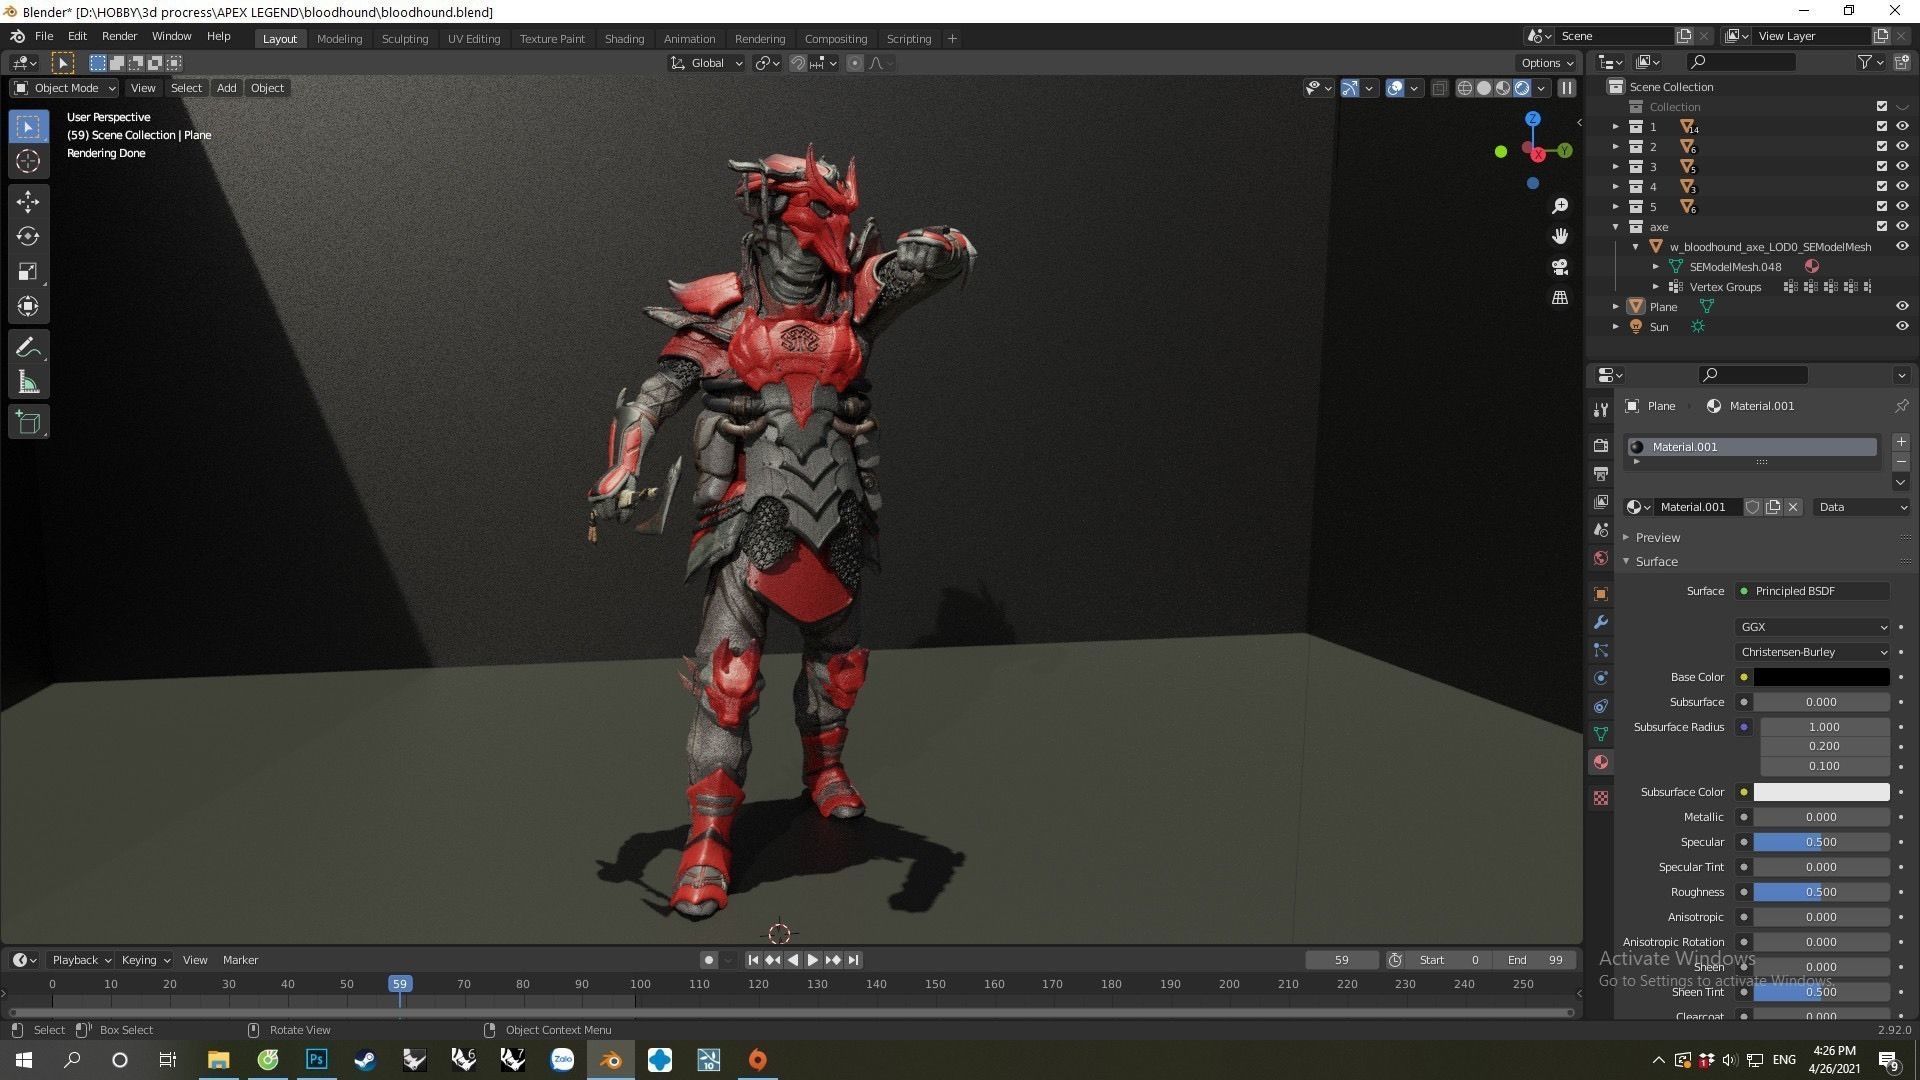Uncheck the Scene Collection's Collection checkbox
This screenshot has width=1920, height=1080.
coord(1882,107)
